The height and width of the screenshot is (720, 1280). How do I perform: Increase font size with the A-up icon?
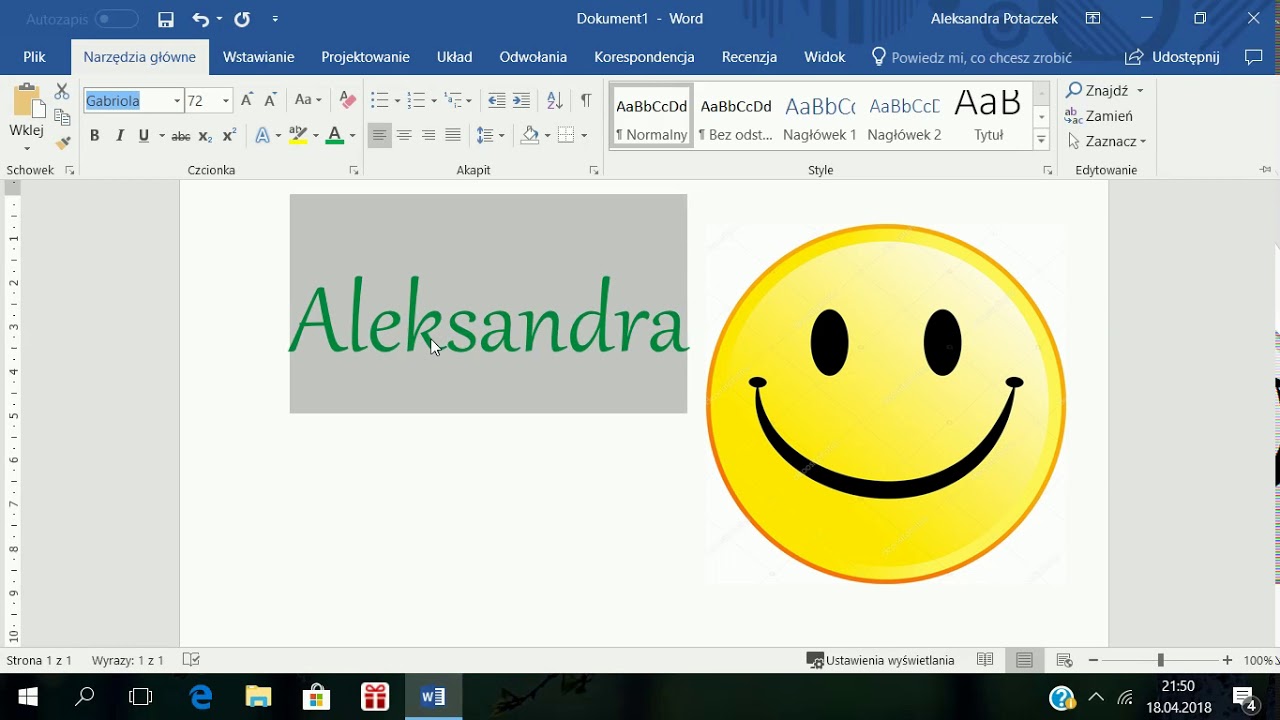(247, 100)
